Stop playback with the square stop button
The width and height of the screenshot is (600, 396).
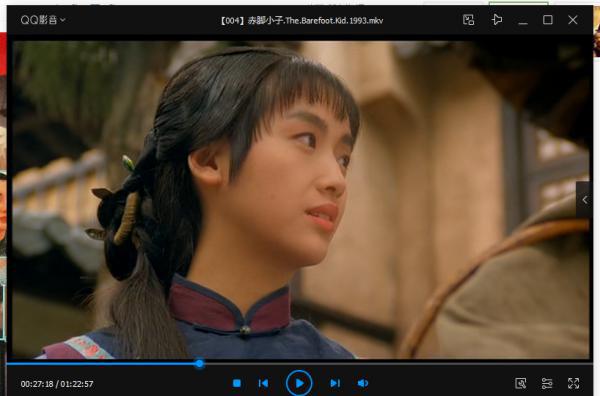(237, 383)
